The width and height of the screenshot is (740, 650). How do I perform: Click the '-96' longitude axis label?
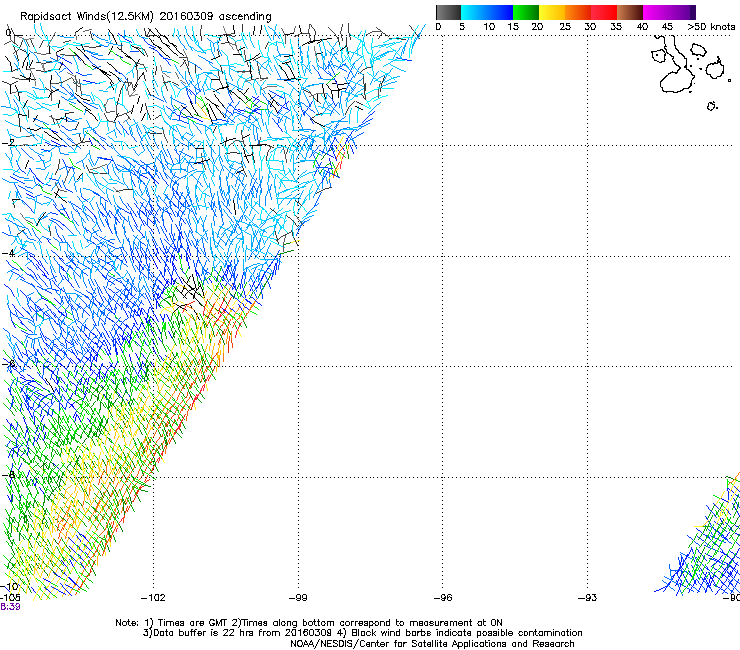(x=443, y=598)
